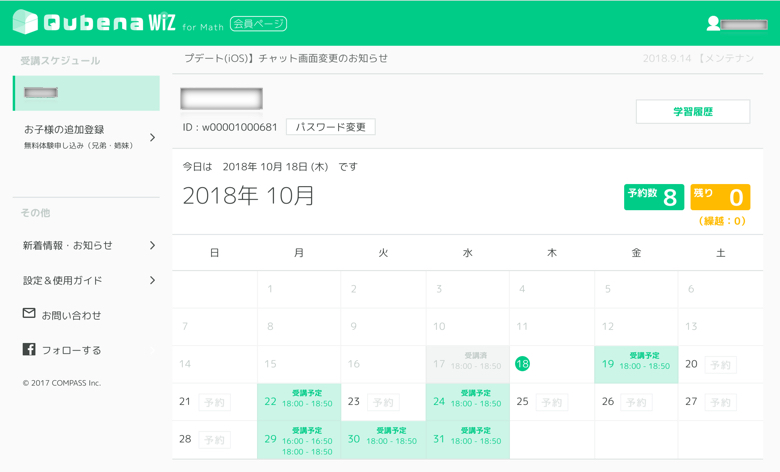Select today's date circle 18

pyautogui.click(x=522, y=364)
